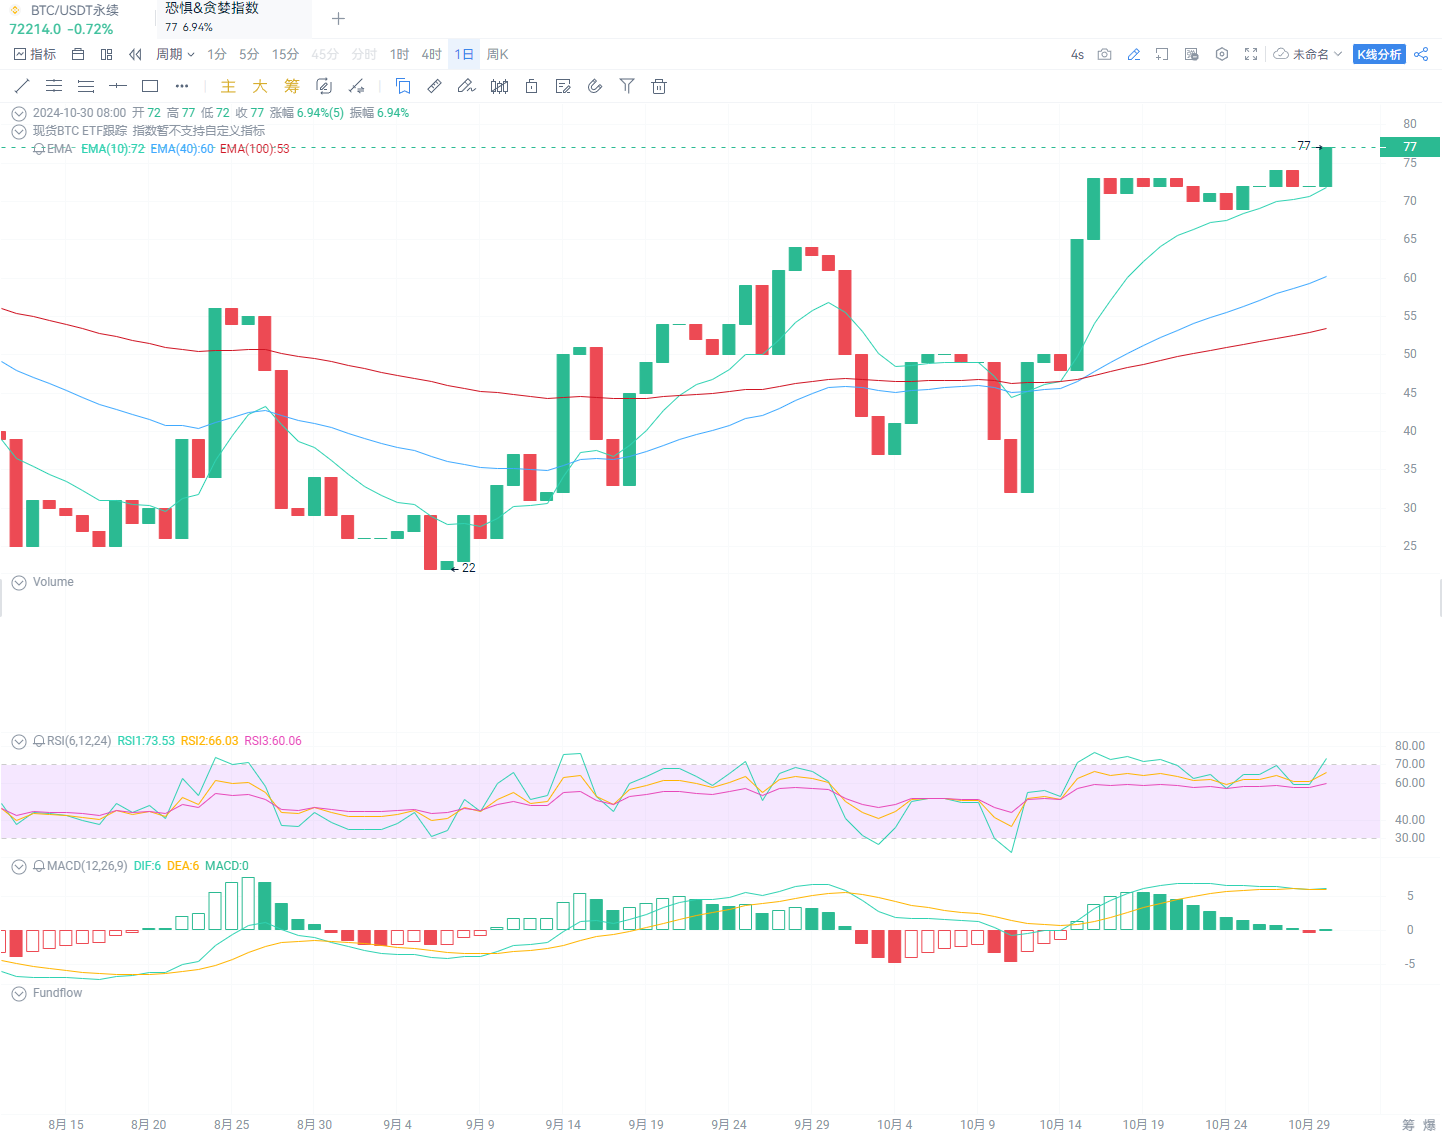Click the continuous drawing mode icon
This screenshot has width=1442, height=1137.
(x=324, y=86)
